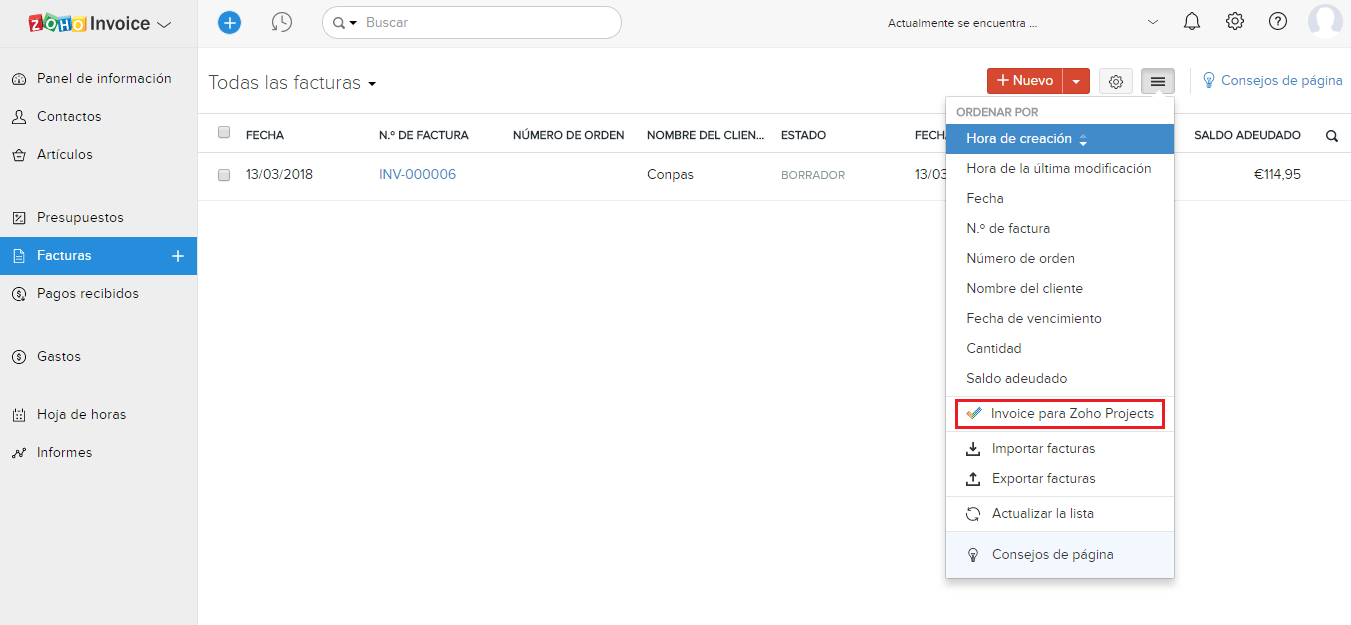The image size is (1351, 625).
Task: Check the INV-000006 row checkbox
Action: [x=224, y=175]
